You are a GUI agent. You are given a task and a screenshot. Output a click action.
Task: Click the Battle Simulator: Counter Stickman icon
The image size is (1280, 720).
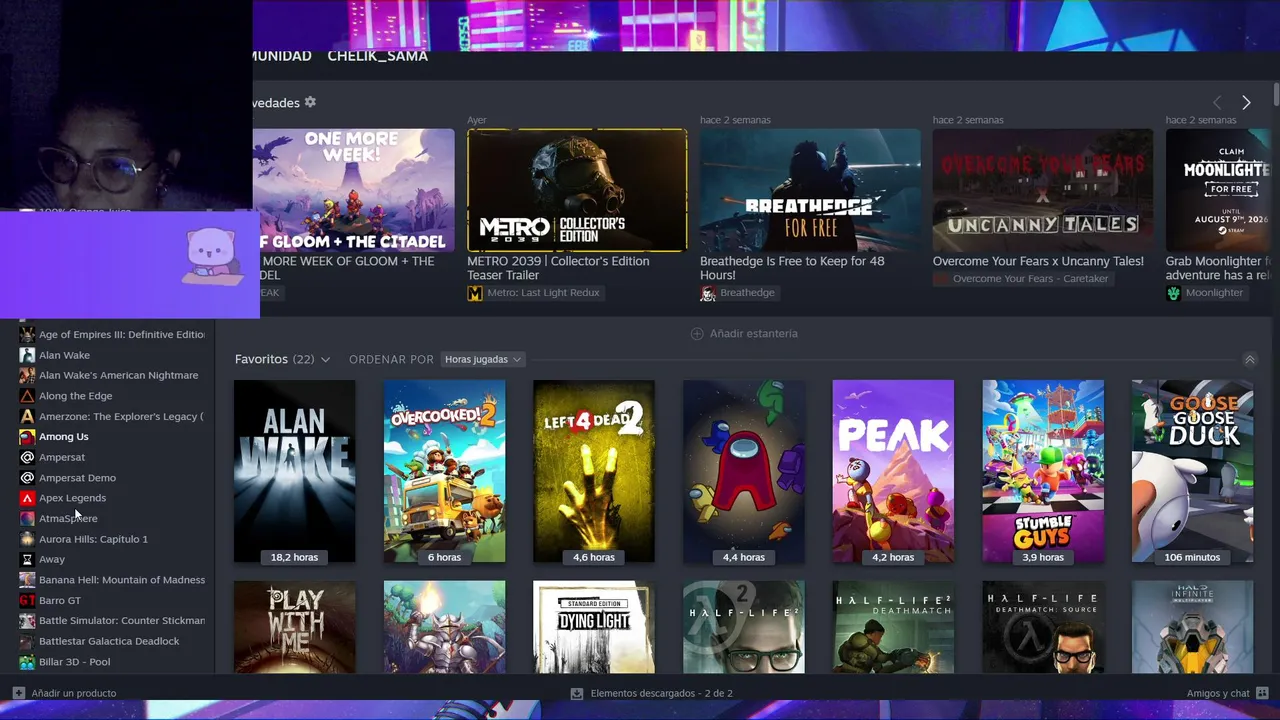27,621
